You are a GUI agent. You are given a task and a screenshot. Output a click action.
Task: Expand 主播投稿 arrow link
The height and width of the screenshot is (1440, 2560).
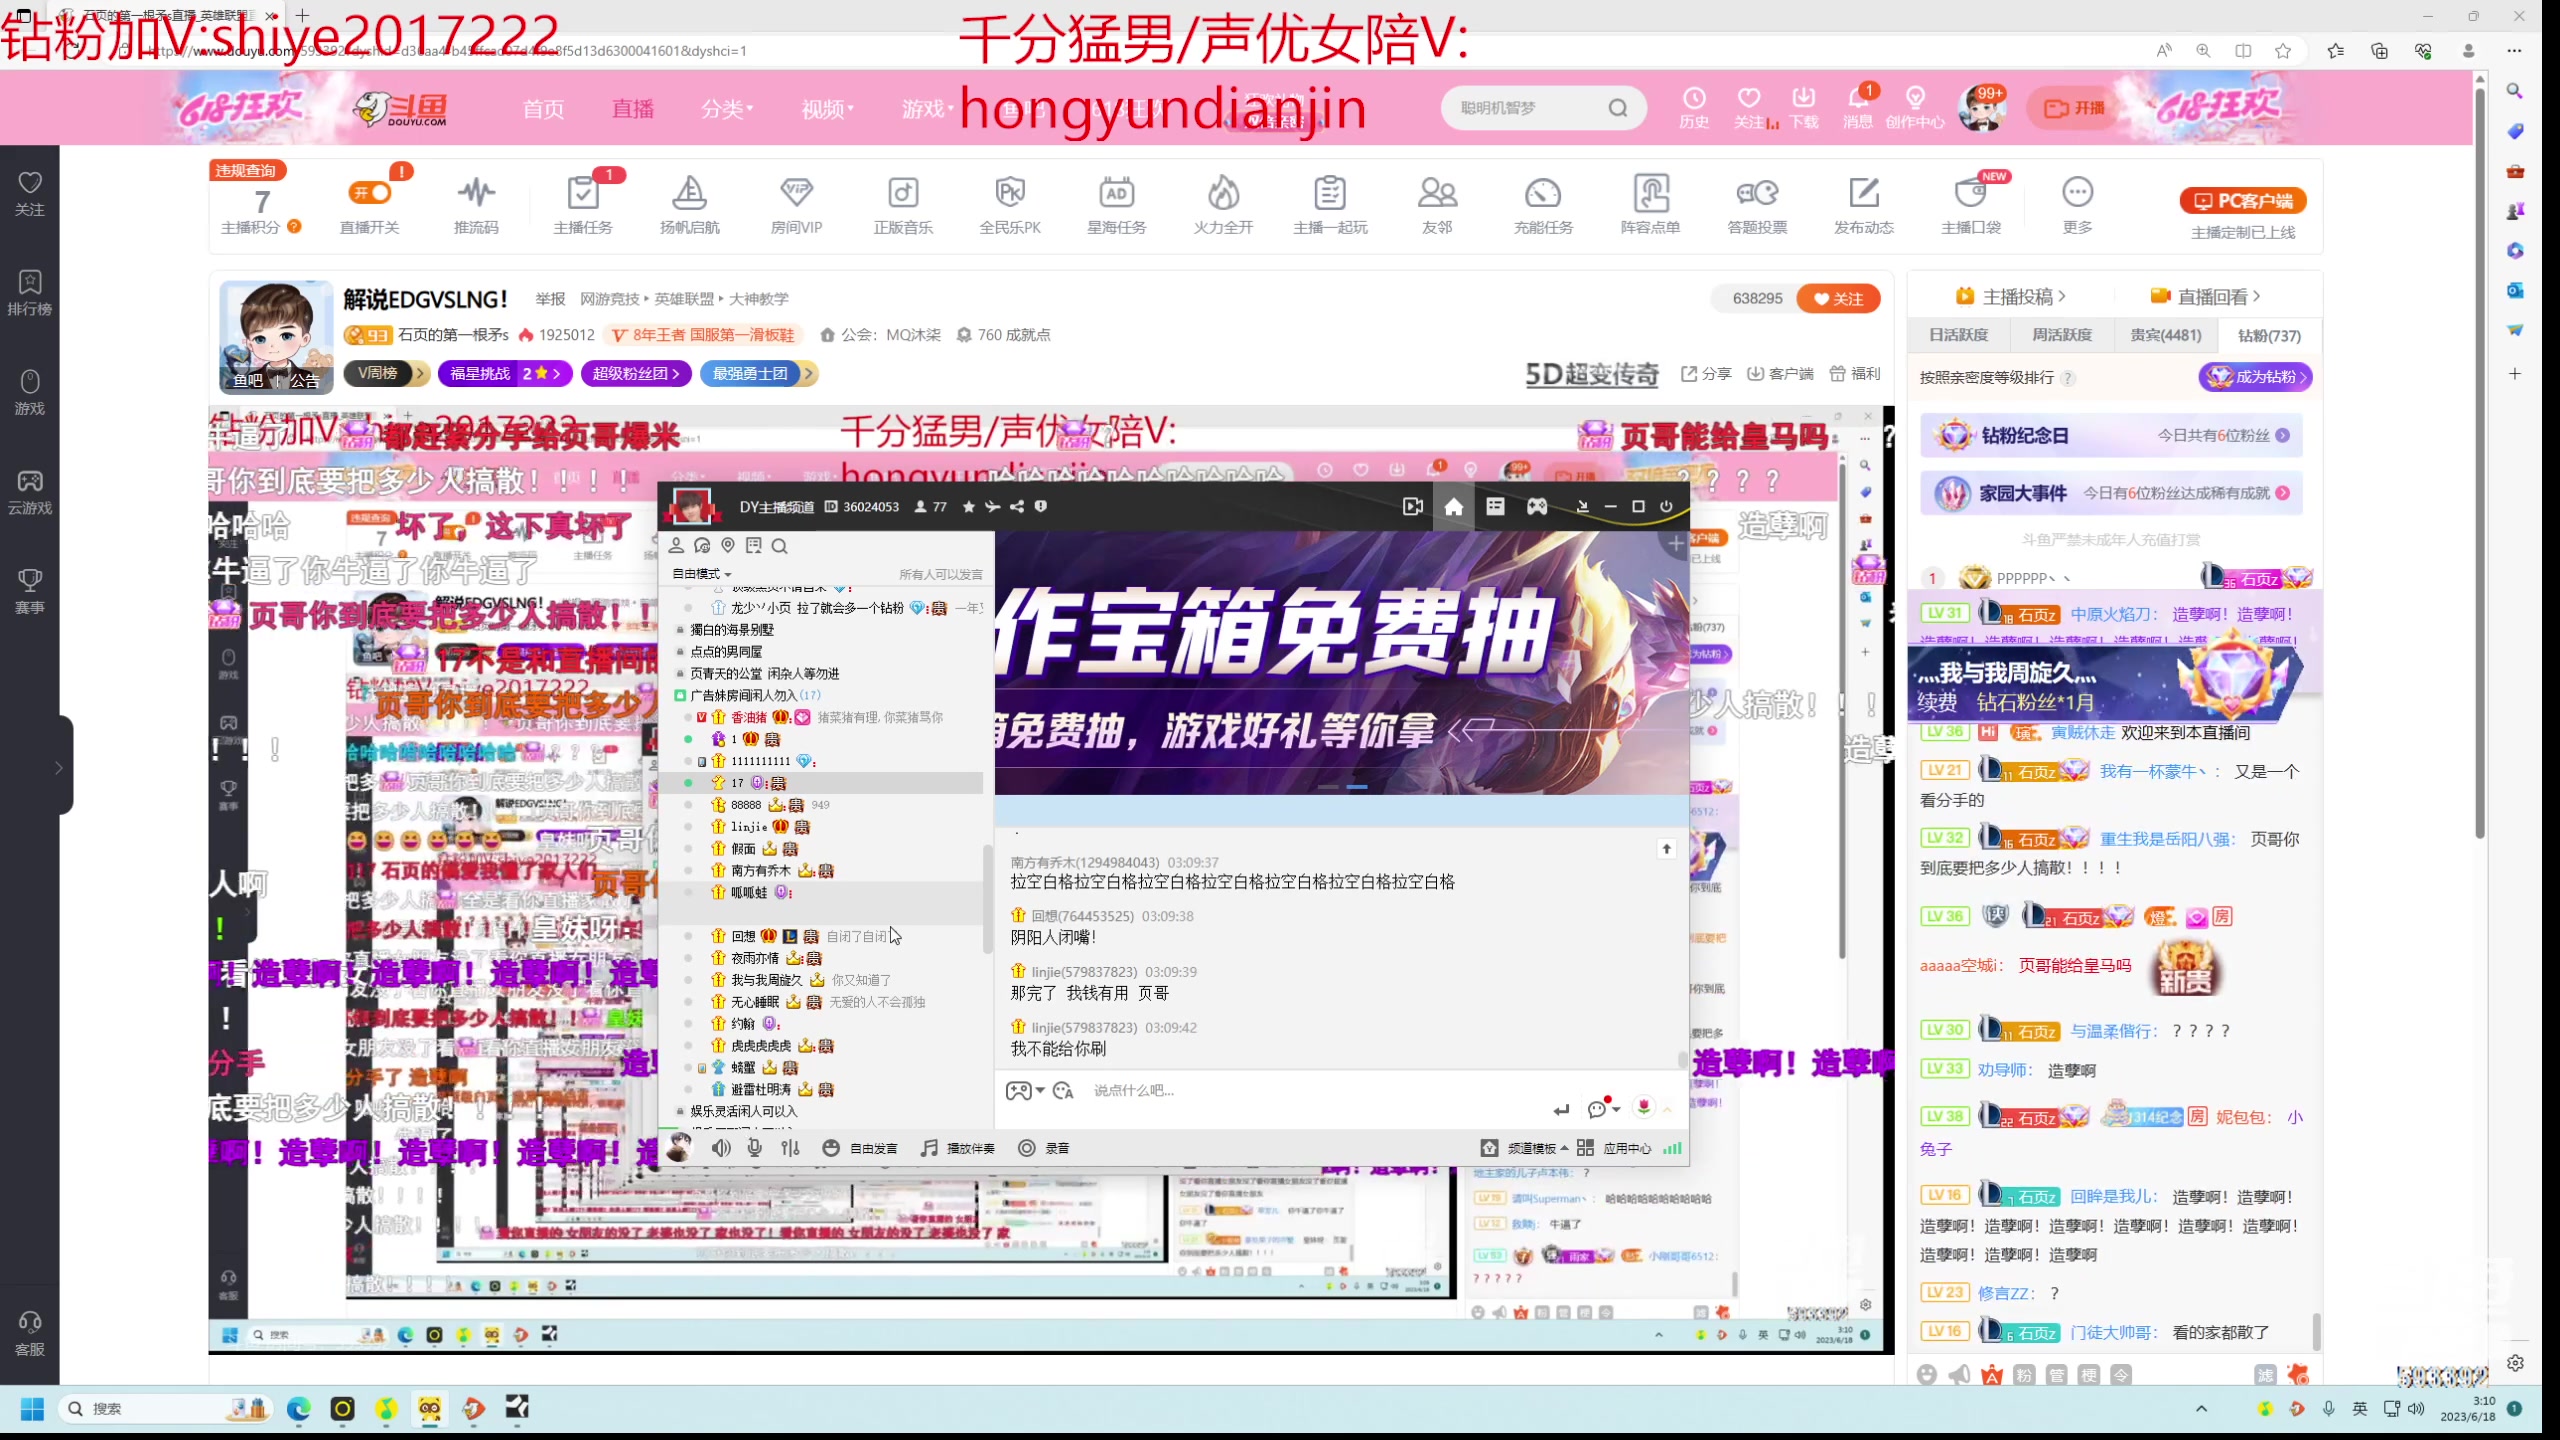tap(2011, 296)
